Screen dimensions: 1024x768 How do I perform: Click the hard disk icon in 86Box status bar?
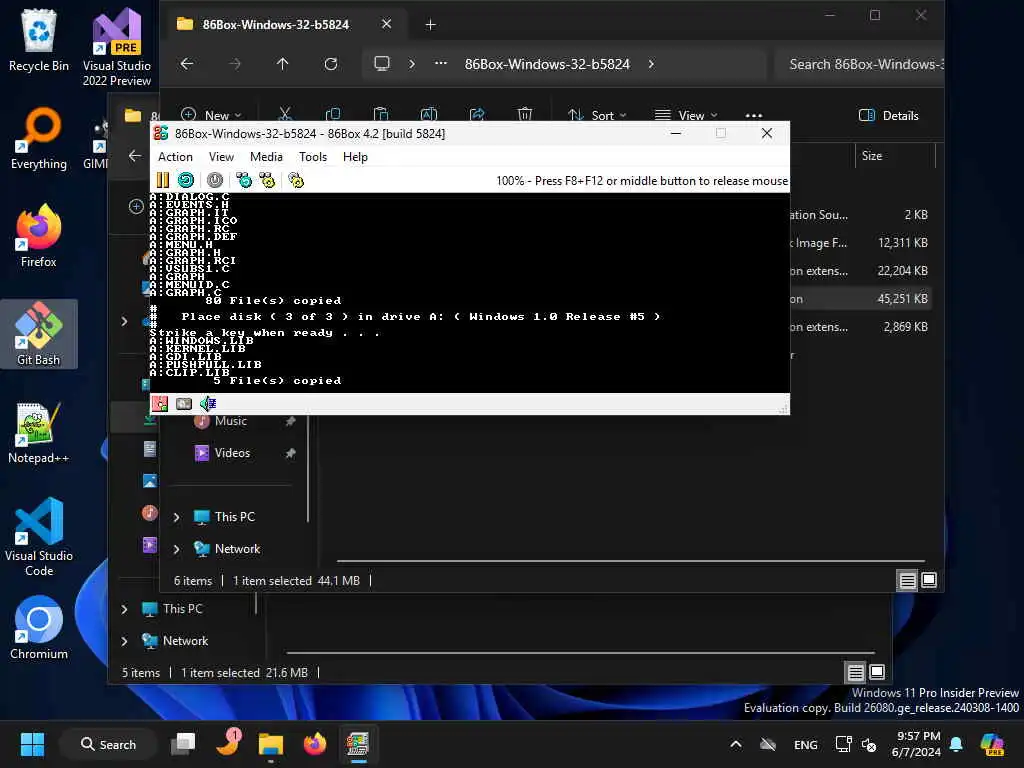[184, 404]
